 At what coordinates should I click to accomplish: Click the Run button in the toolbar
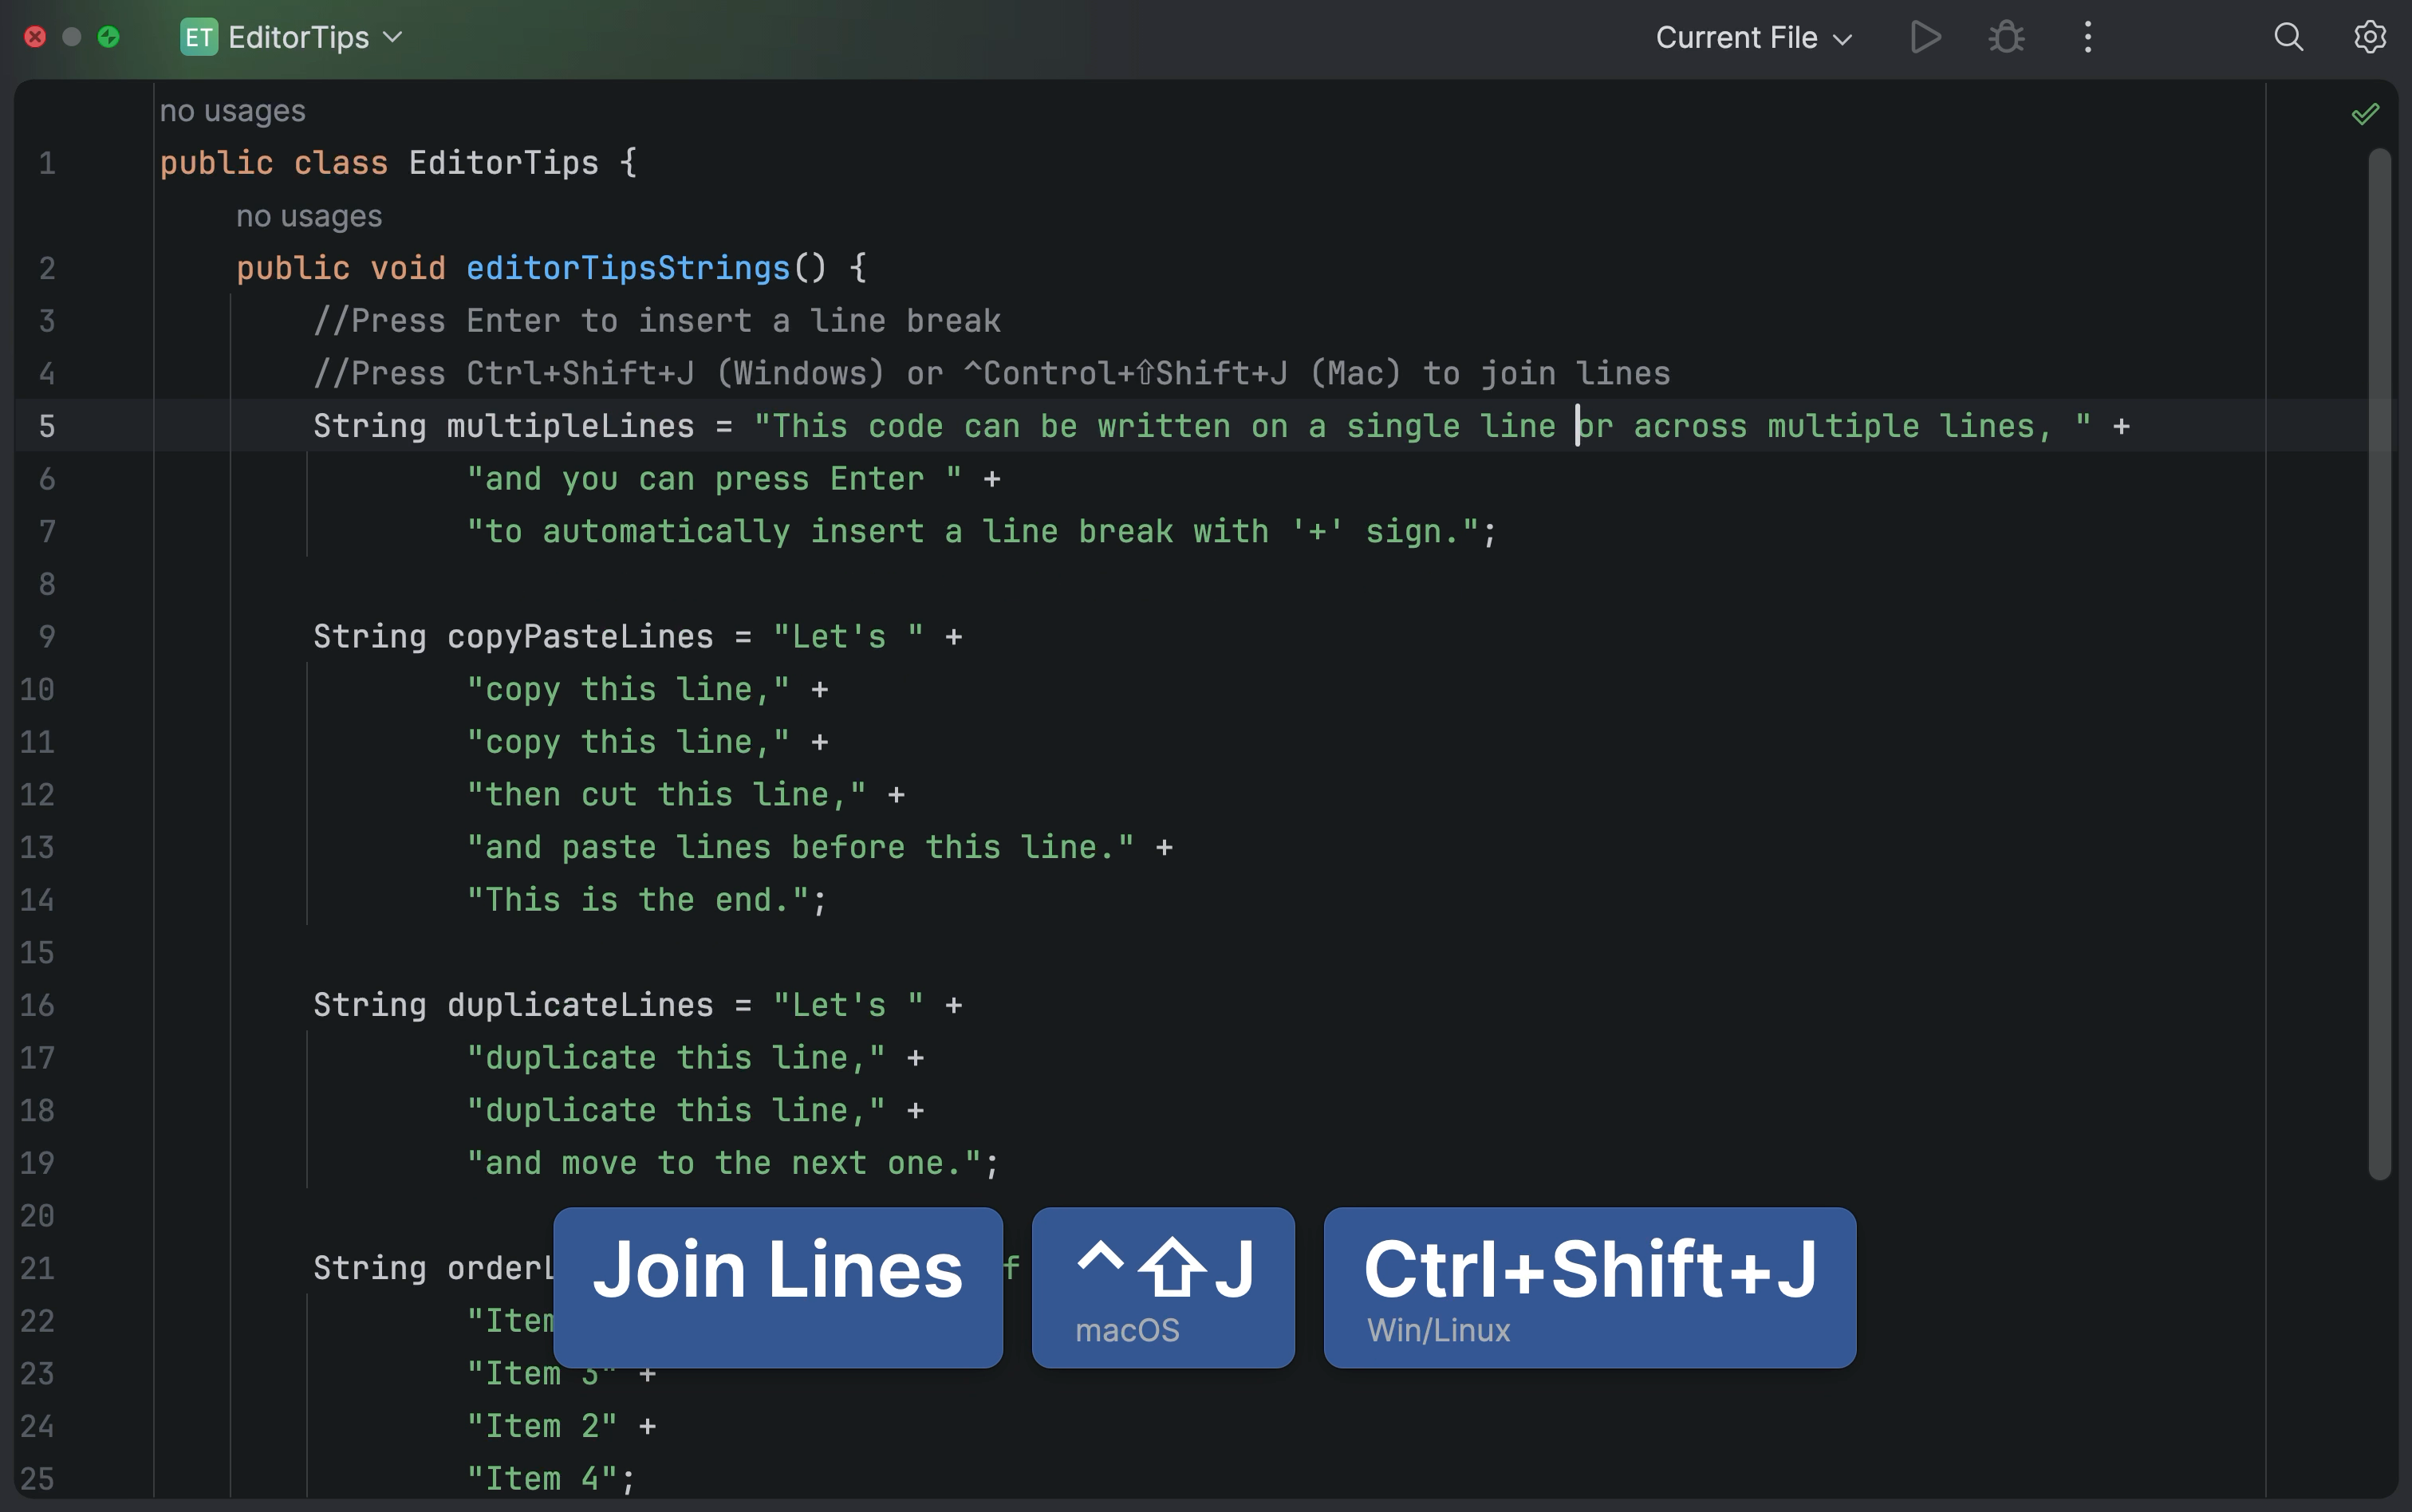point(1925,38)
